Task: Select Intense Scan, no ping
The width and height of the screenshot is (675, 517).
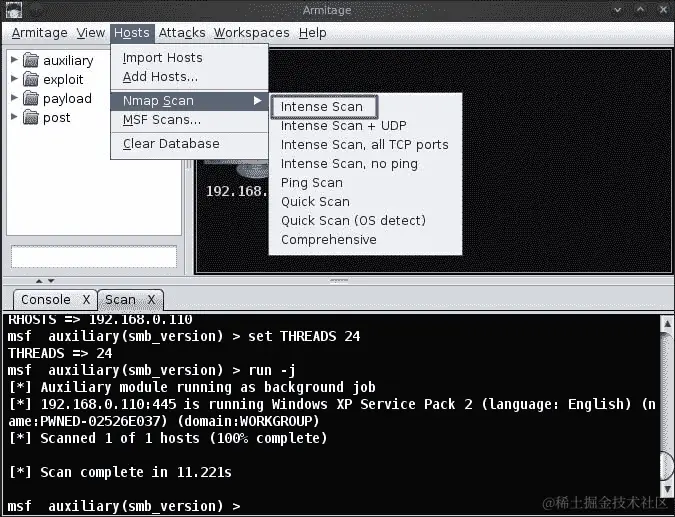Action: (365, 164)
